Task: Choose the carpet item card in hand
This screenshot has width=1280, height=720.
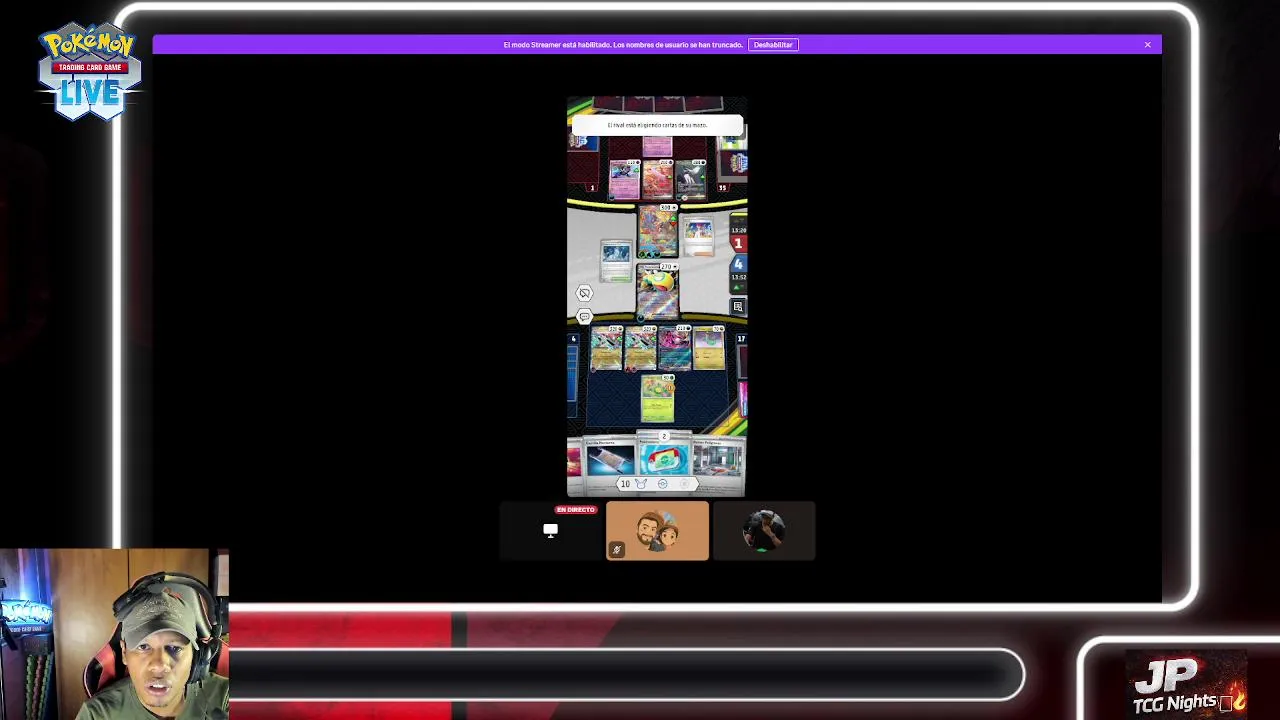Action: tap(609, 461)
